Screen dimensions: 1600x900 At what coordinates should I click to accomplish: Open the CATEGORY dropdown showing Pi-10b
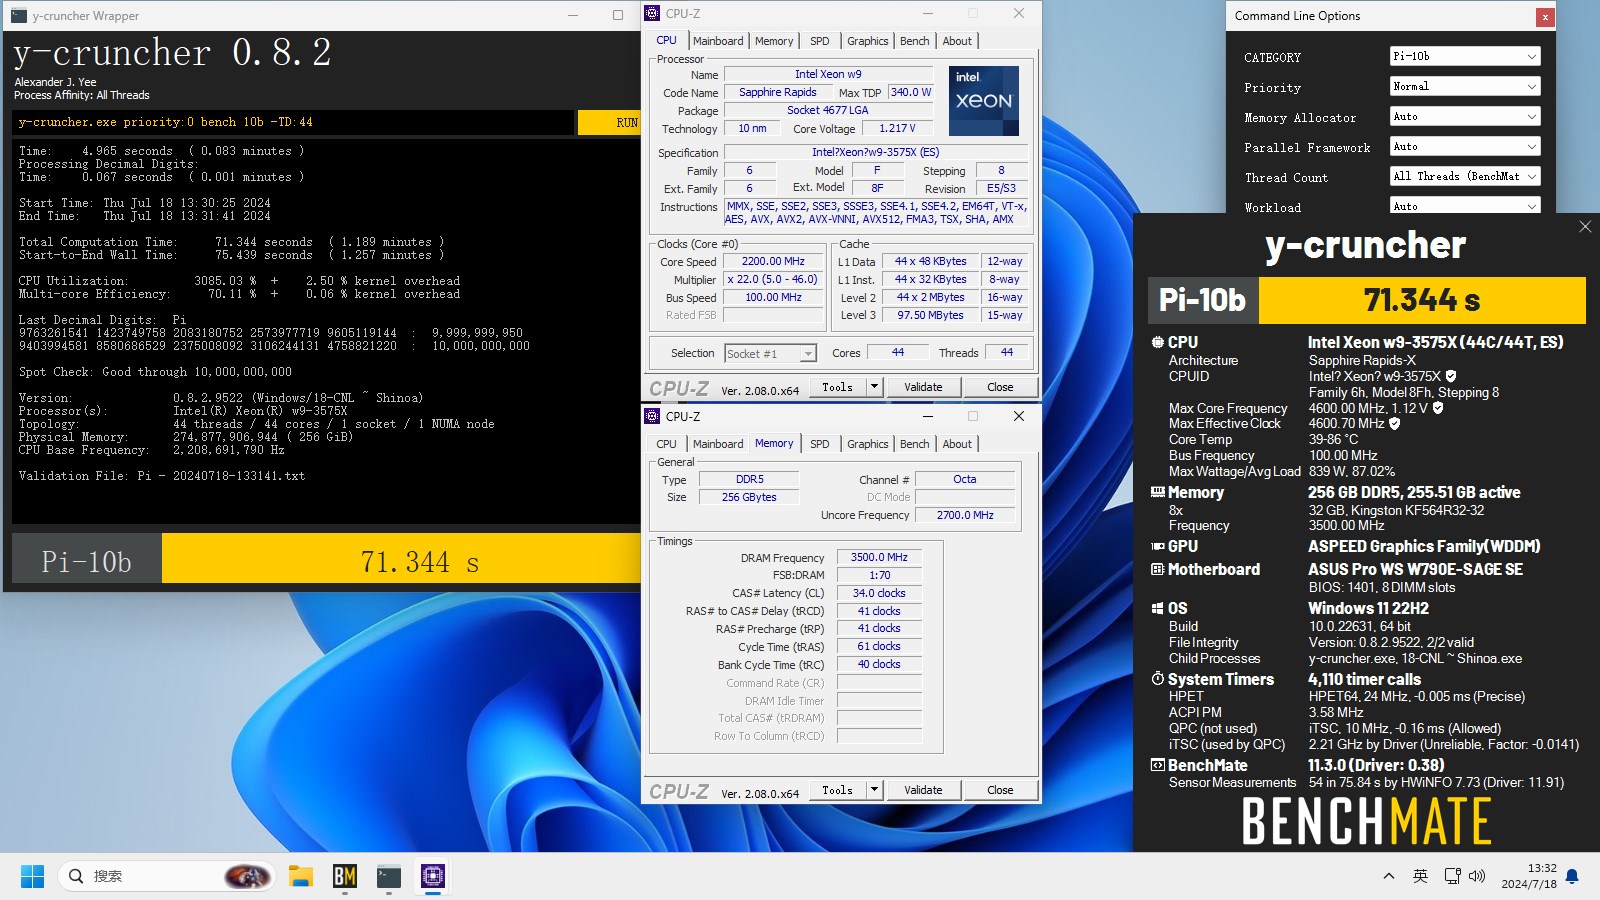point(1465,57)
